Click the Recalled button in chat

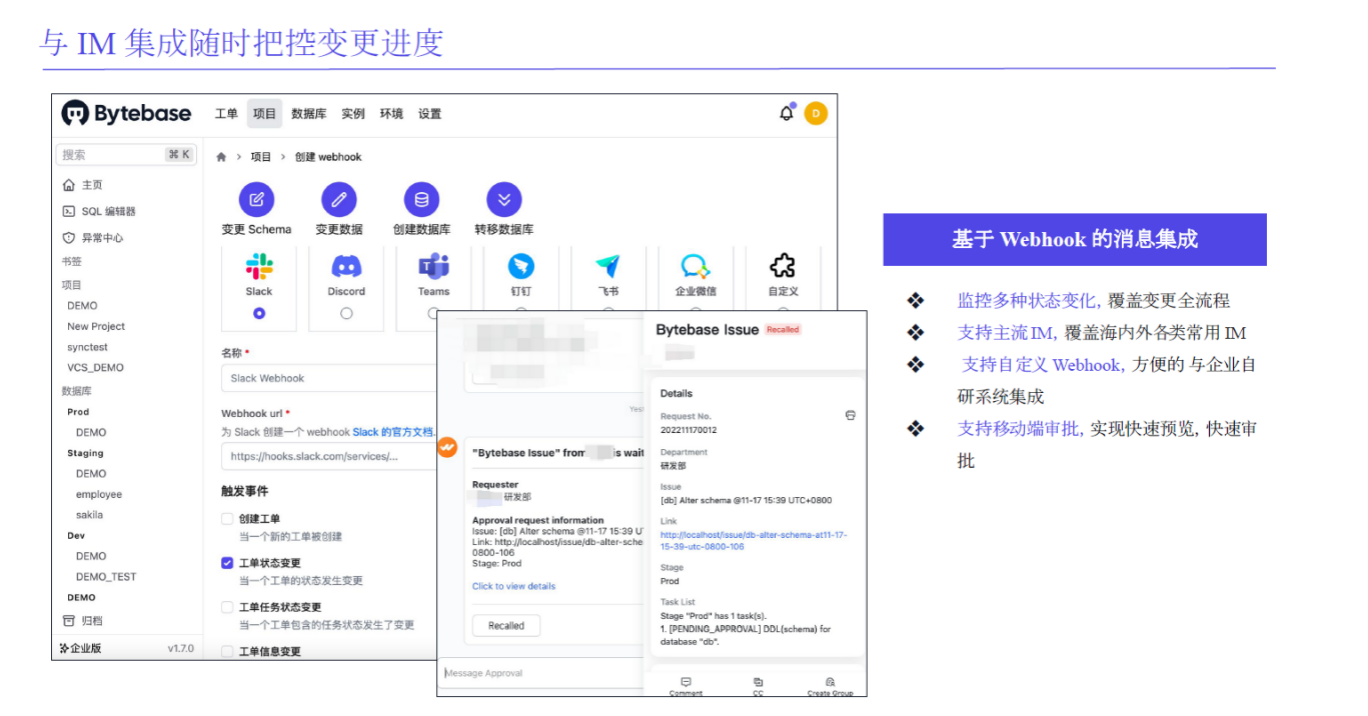[506, 626]
